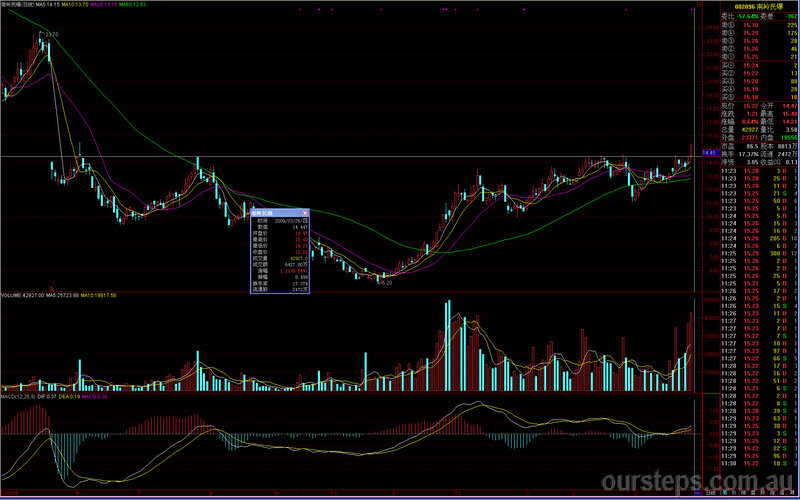Click the 23.70 high price label

click(52, 34)
